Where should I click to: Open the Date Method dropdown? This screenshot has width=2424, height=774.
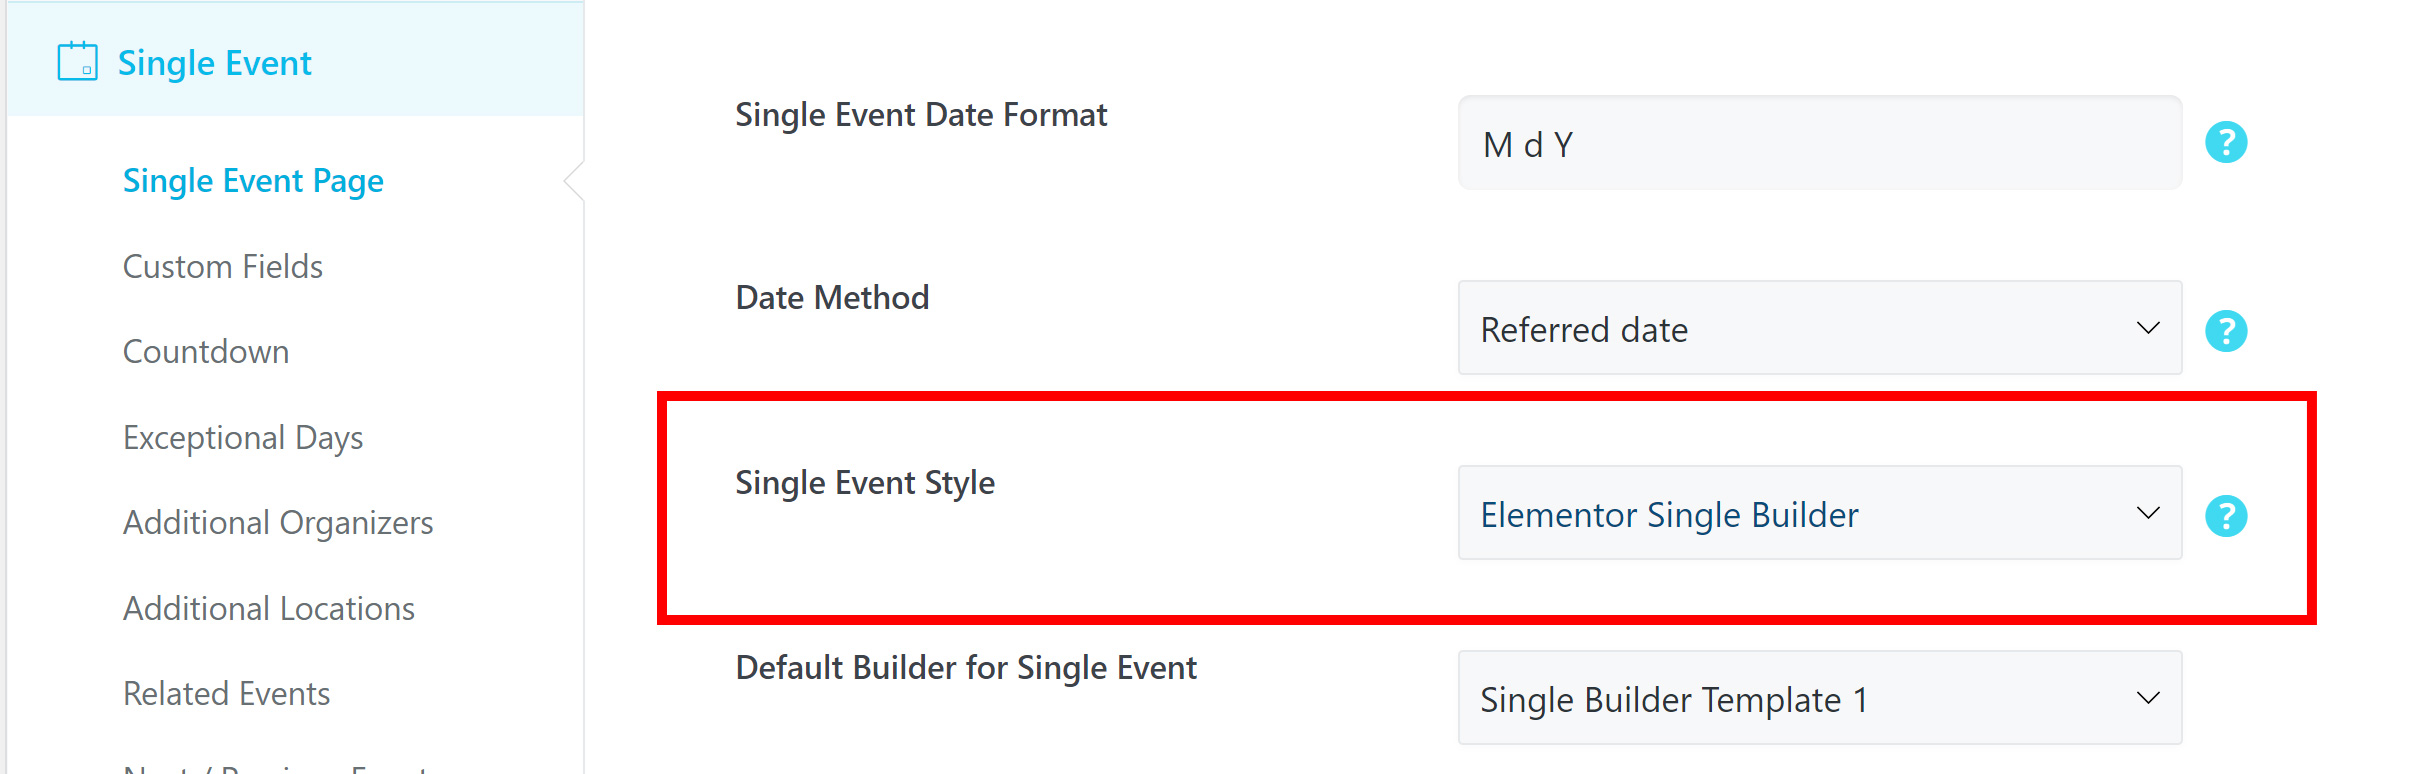click(x=1819, y=329)
